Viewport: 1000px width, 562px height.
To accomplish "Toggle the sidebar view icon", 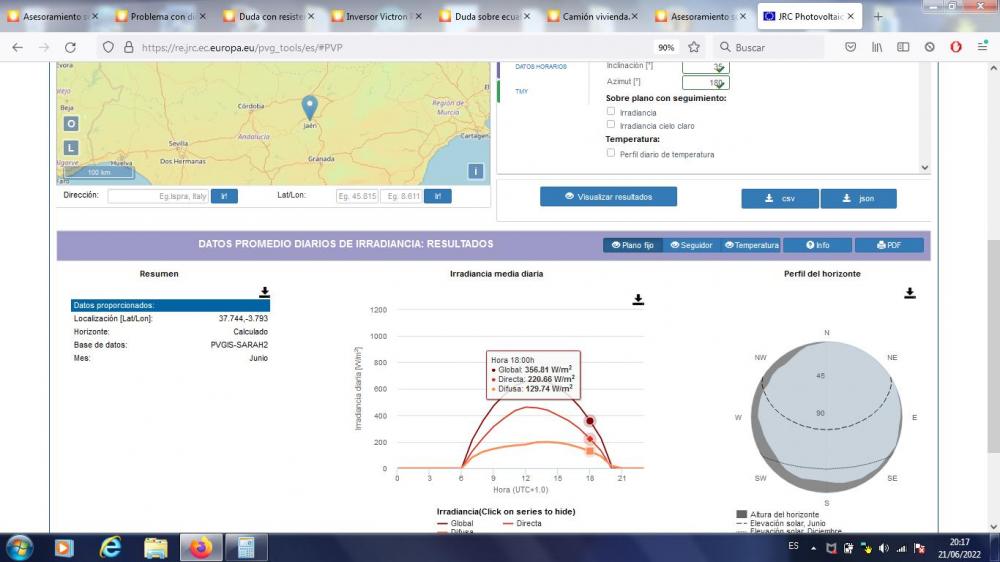I will pyautogui.click(x=903, y=47).
